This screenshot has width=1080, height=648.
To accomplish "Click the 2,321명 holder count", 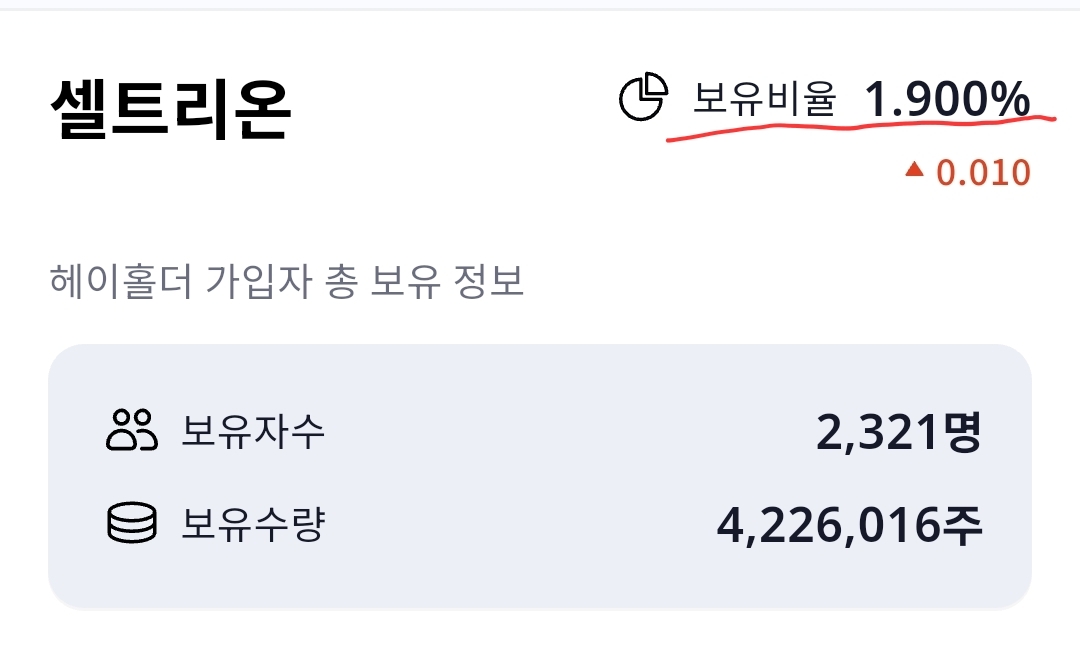I will click(x=898, y=432).
